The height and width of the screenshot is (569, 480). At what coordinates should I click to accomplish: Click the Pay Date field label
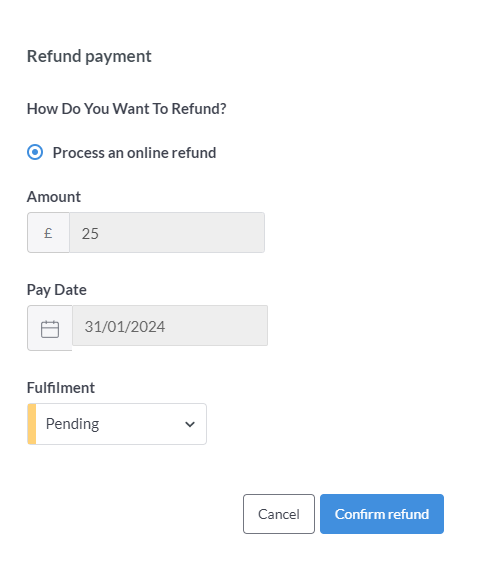(57, 290)
